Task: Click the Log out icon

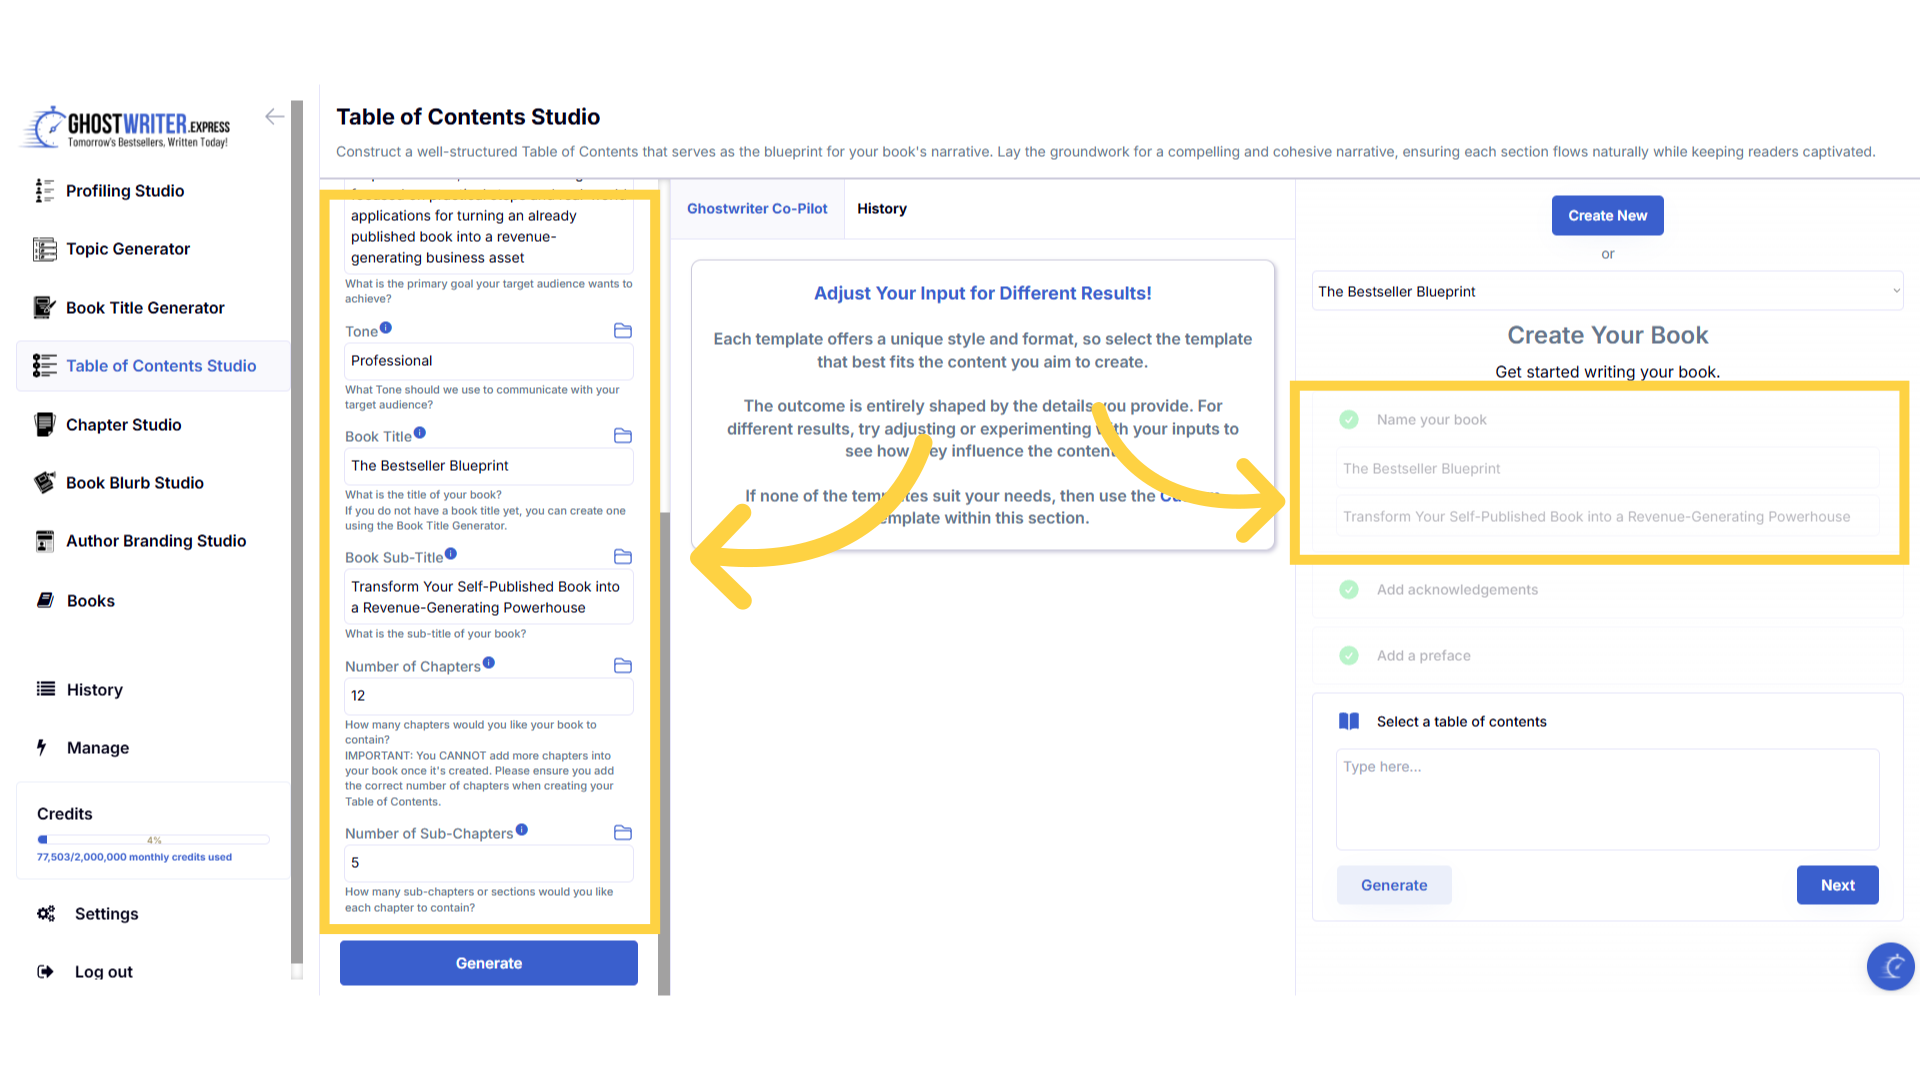Action: pyautogui.click(x=45, y=971)
